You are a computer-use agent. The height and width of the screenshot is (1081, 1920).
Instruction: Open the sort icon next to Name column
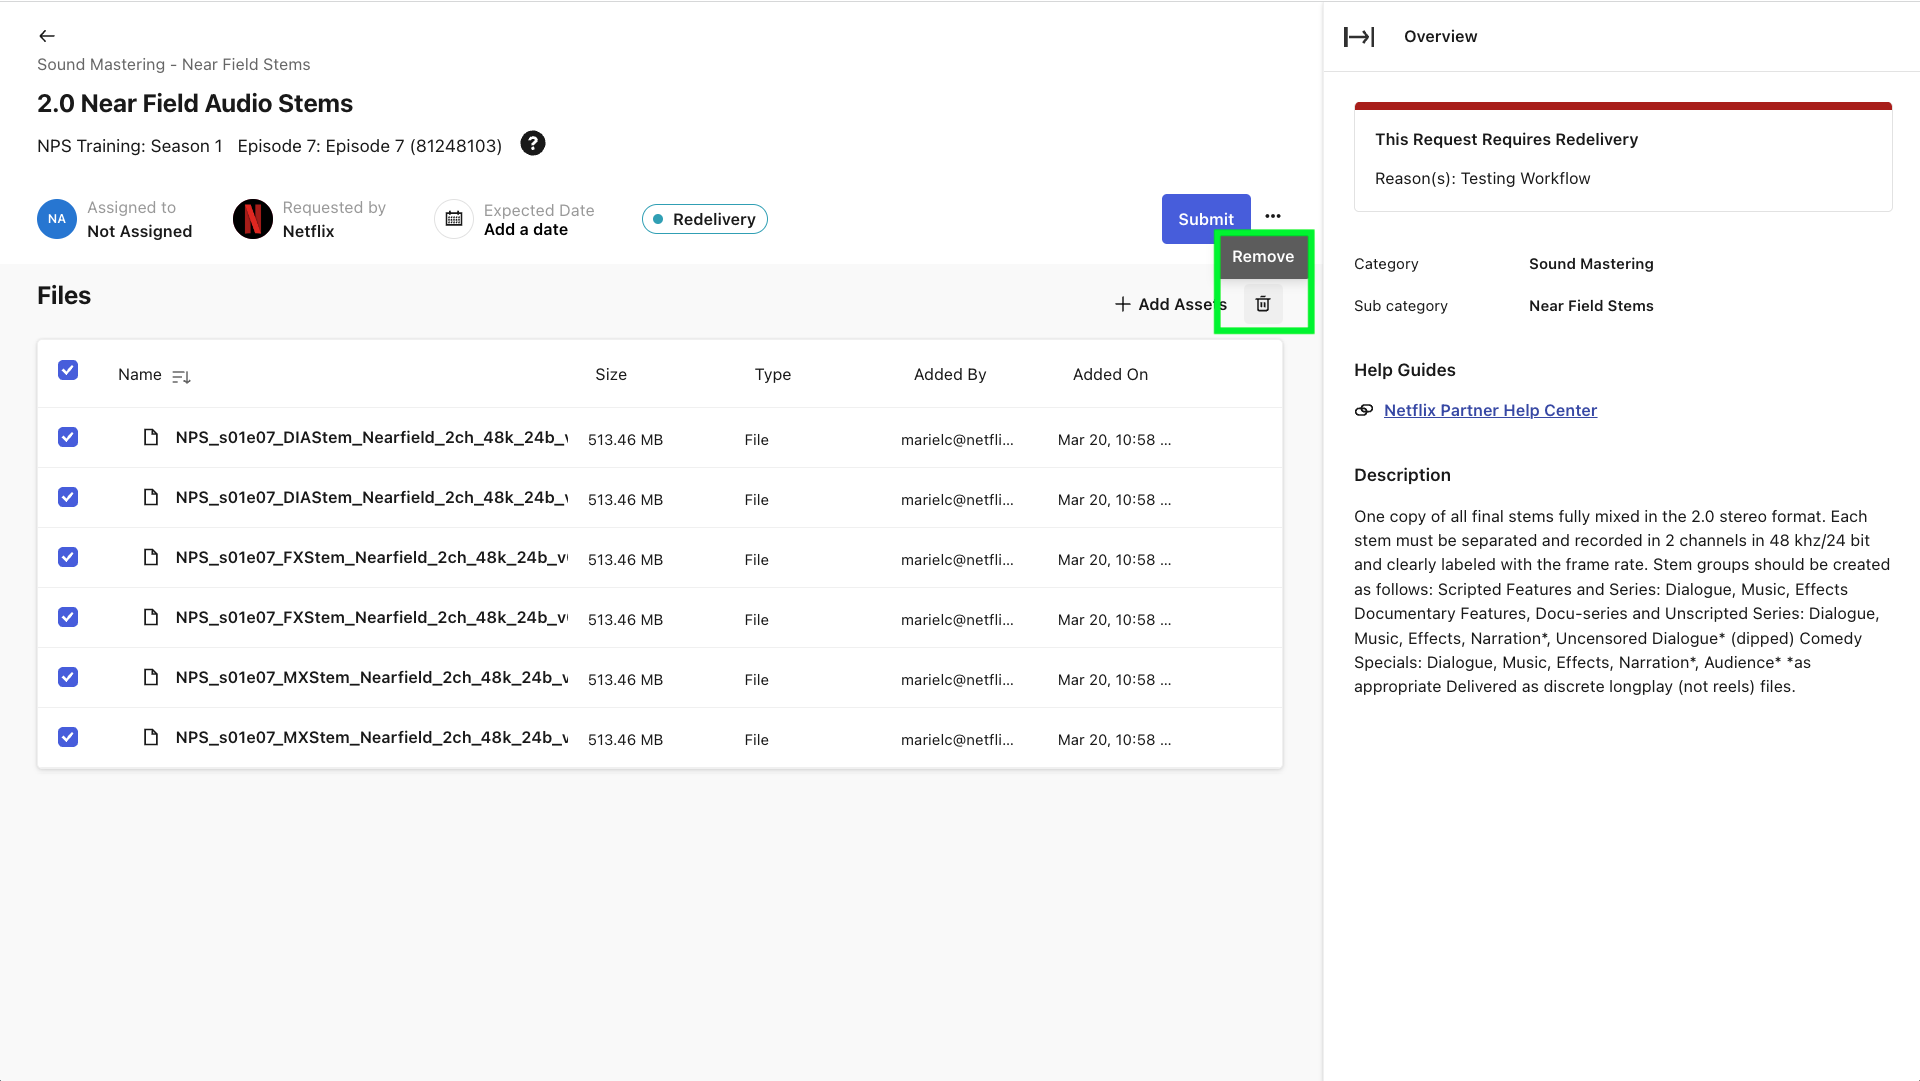(x=181, y=376)
